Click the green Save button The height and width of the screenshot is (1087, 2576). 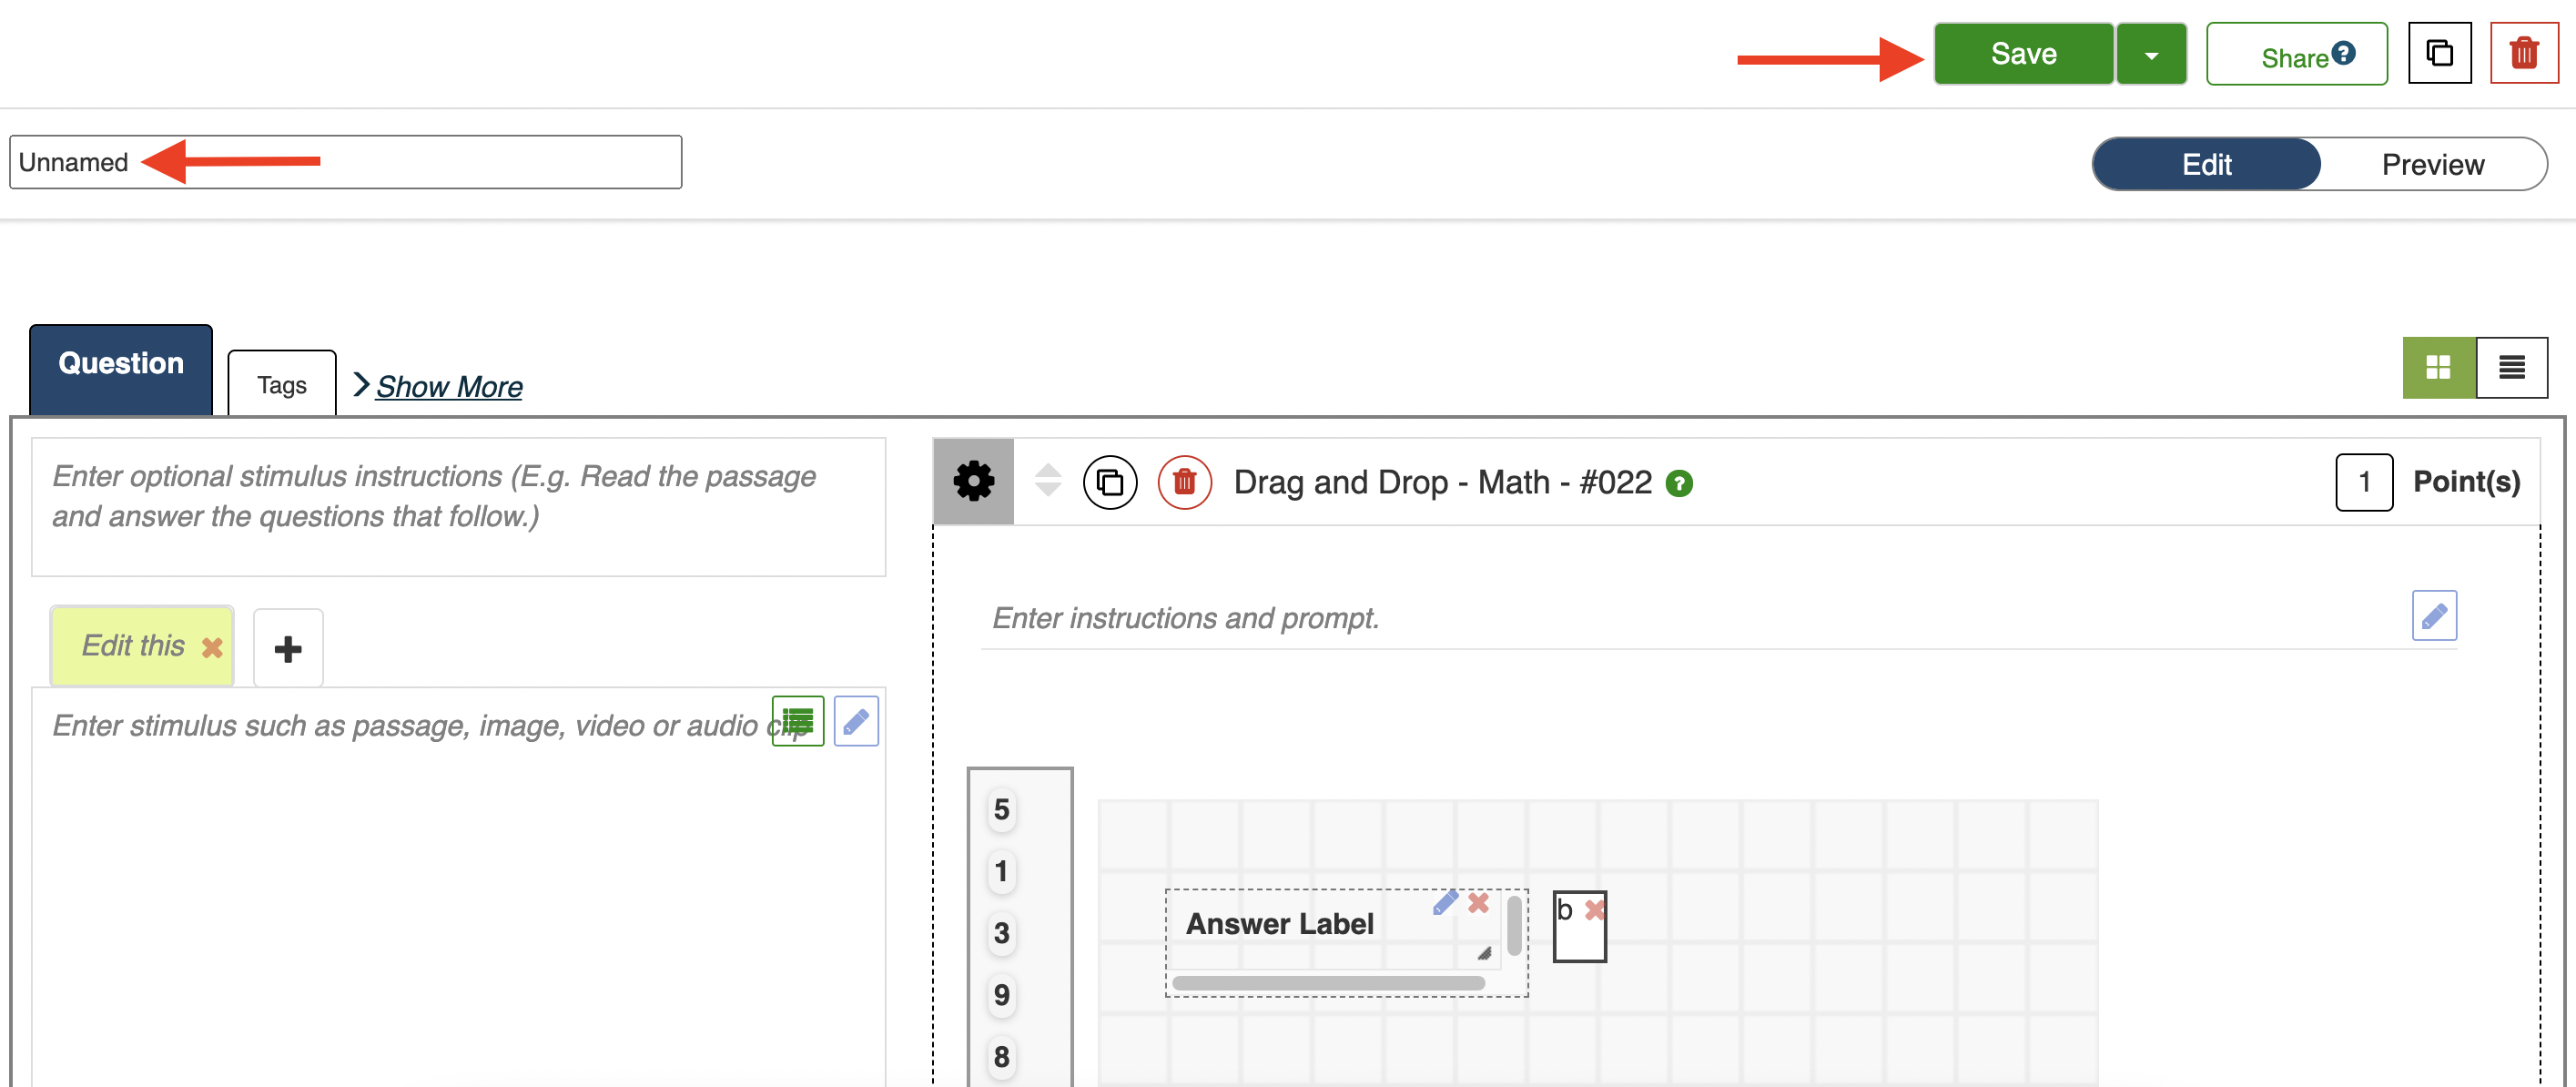click(x=2023, y=54)
